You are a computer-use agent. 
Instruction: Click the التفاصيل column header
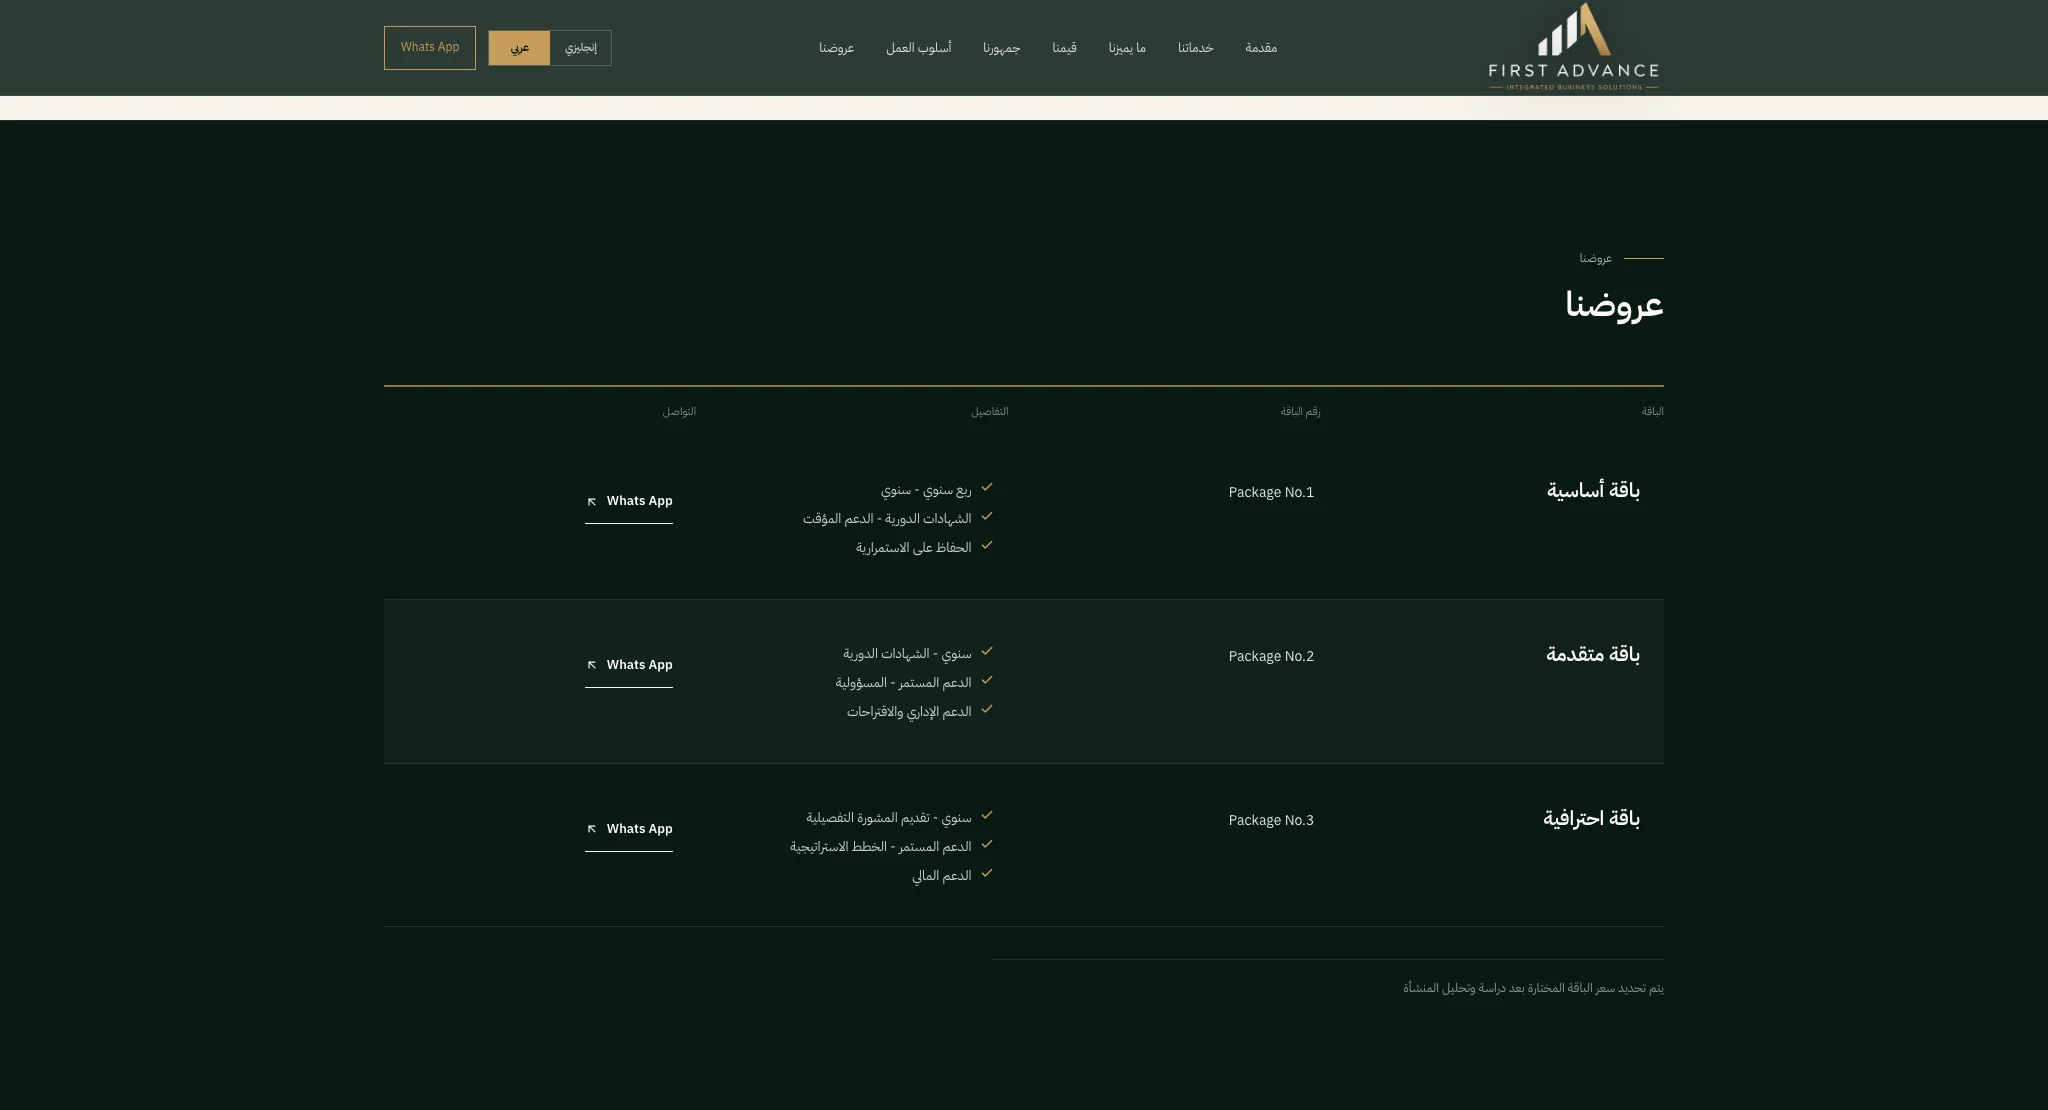pyautogui.click(x=989, y=412)
